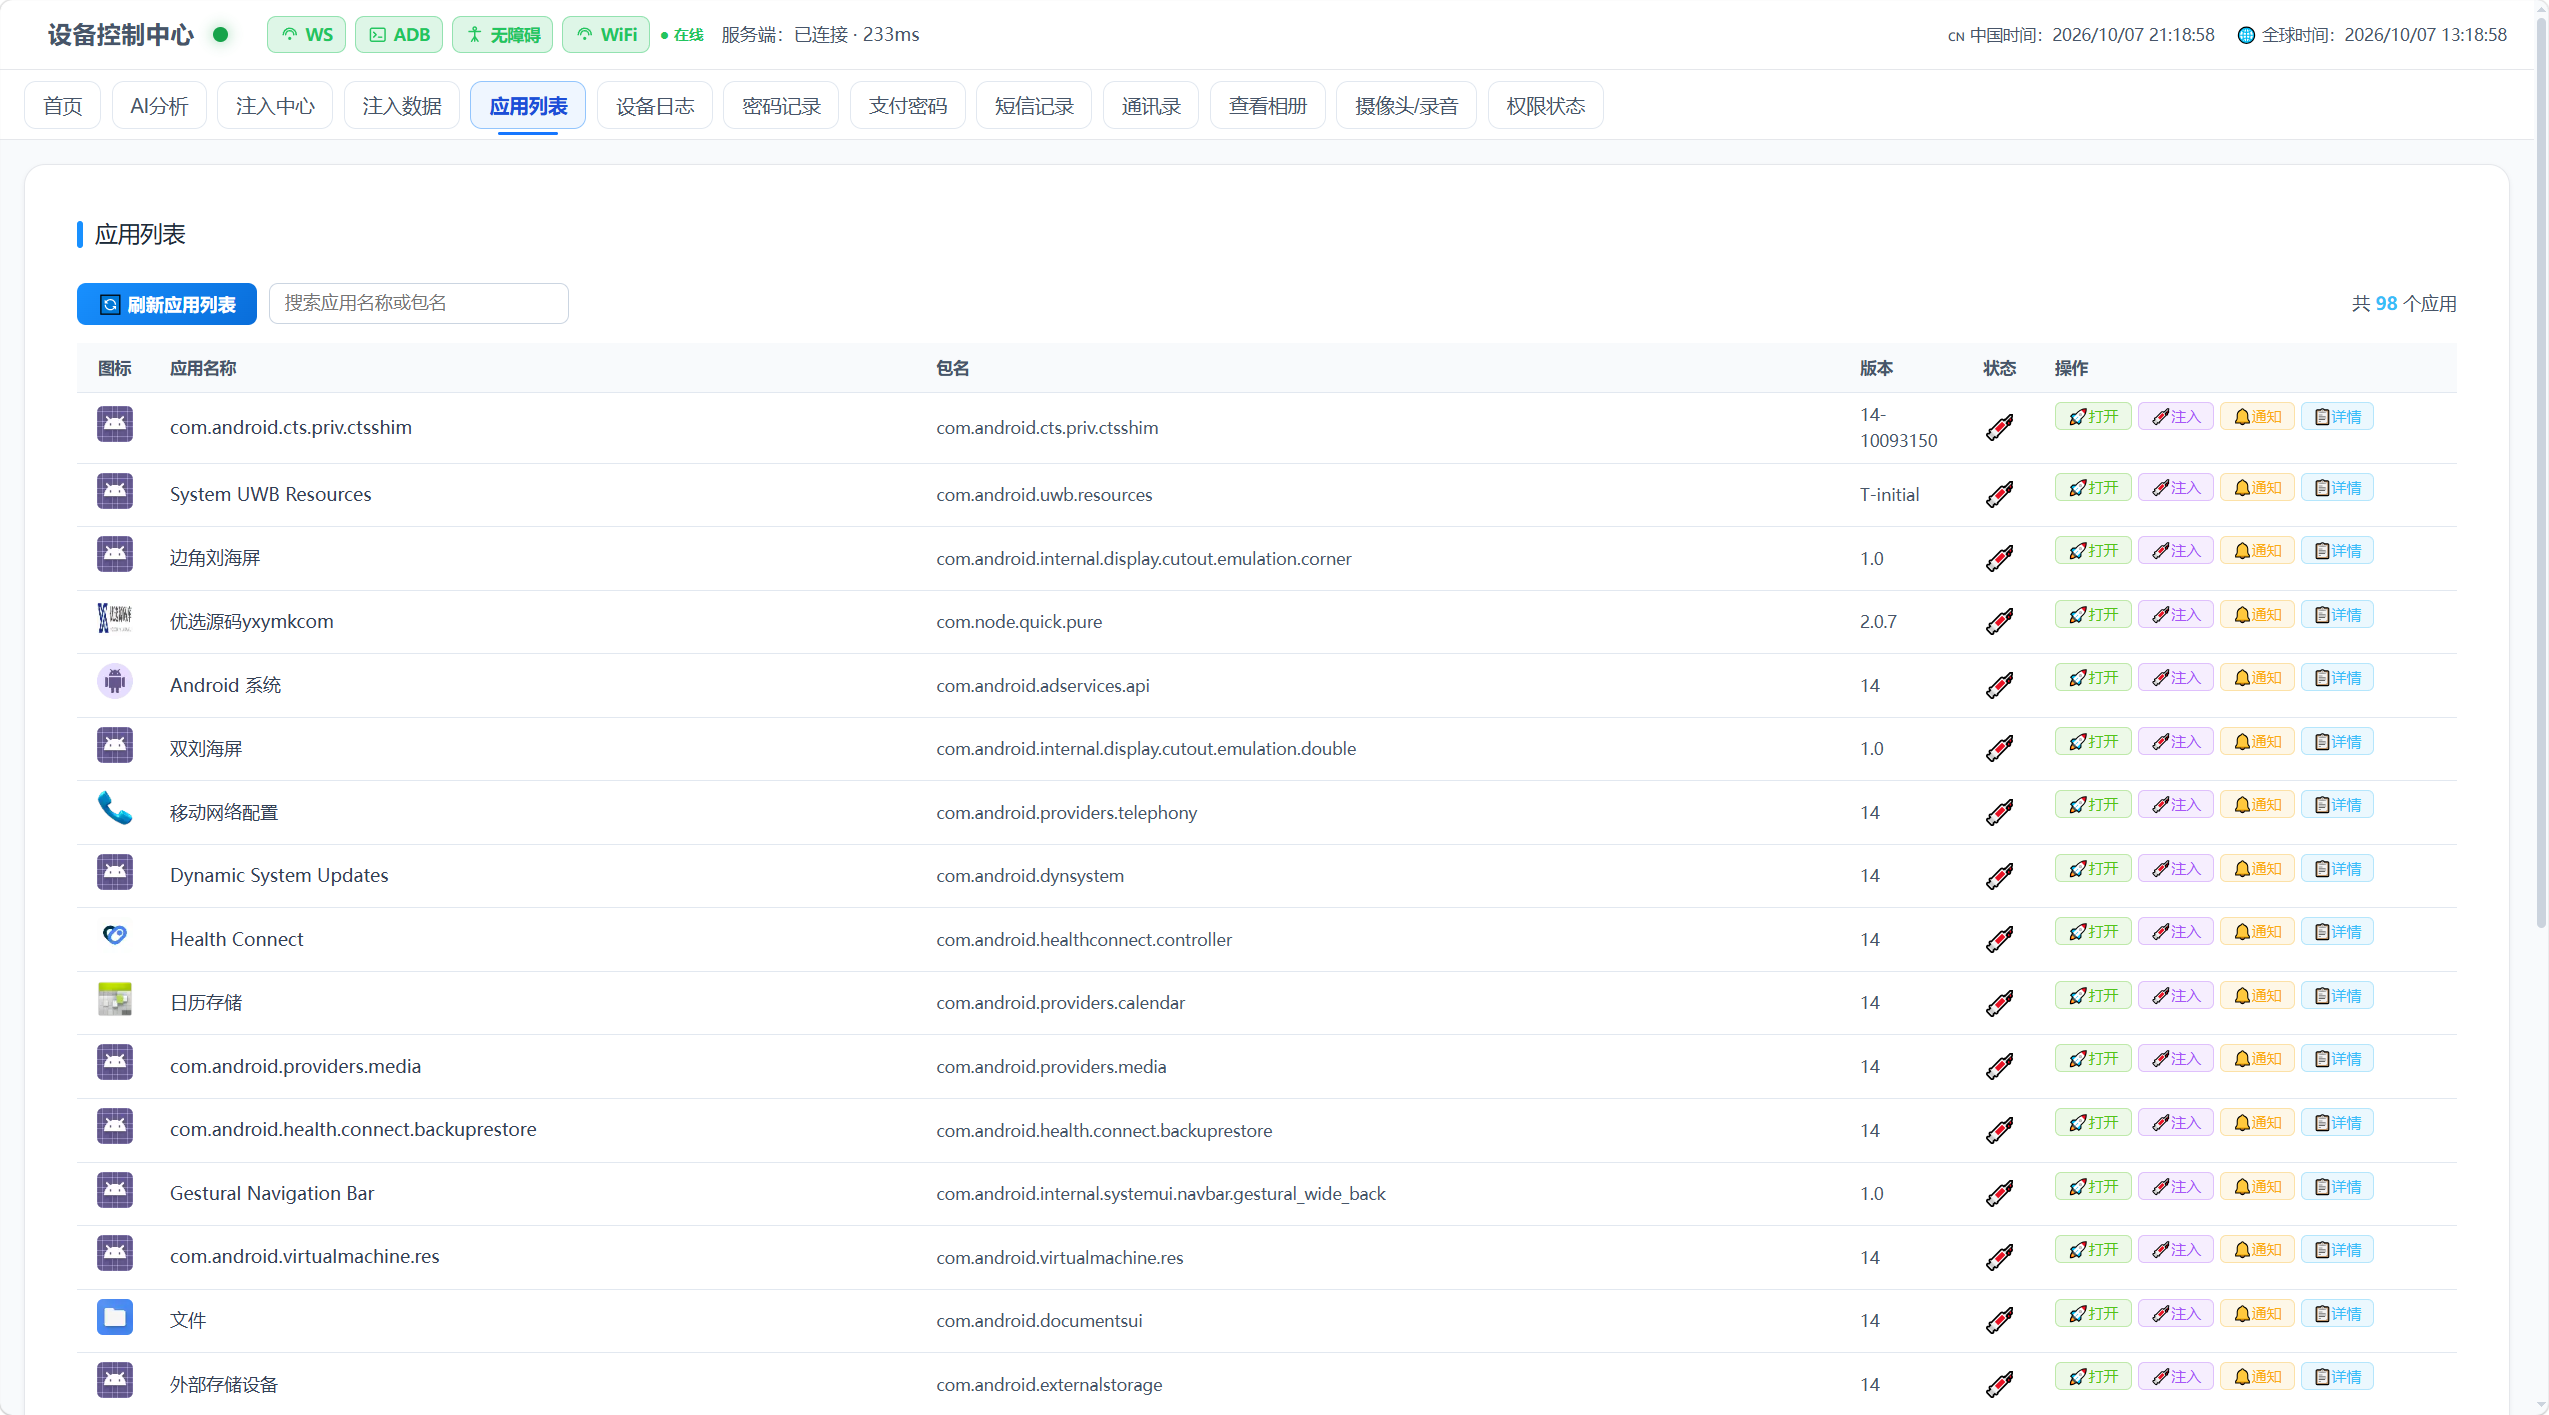Click the 包名 column header
2549x1415 pixels.
(x=953, y=368)
